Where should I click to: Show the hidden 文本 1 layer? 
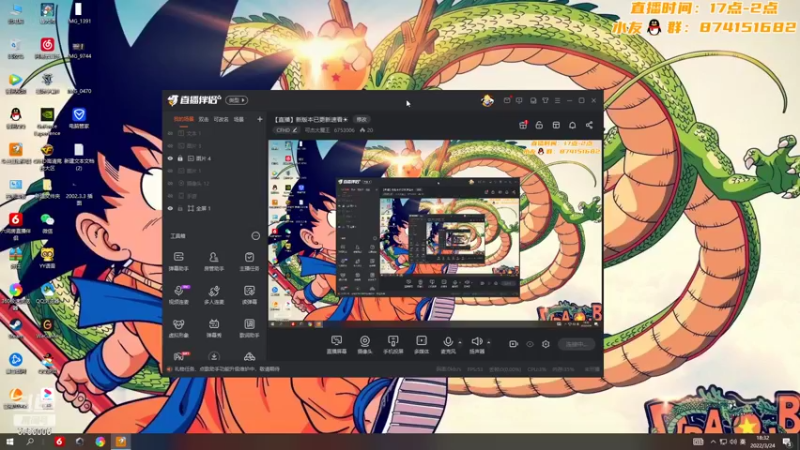pos(170,133)
